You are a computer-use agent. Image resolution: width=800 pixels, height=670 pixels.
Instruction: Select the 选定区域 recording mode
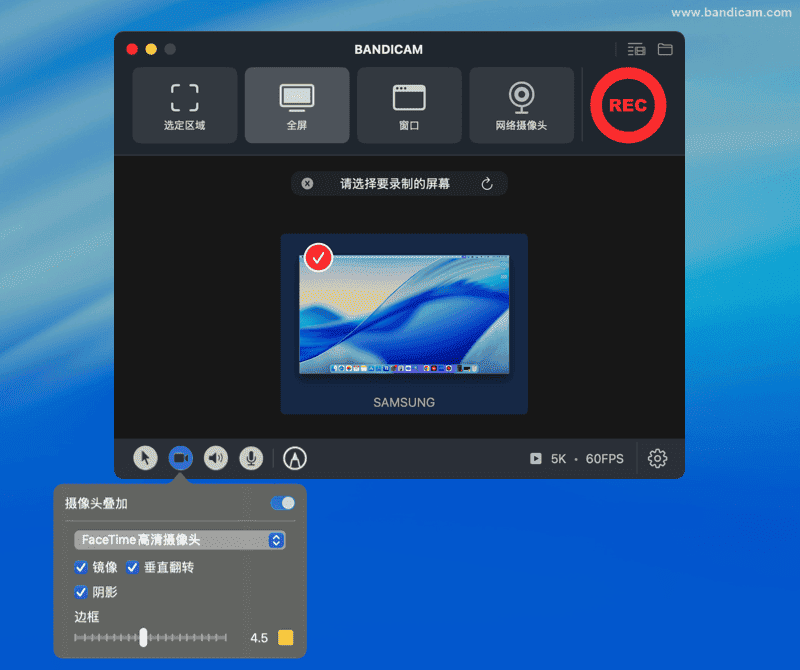(185, 105)
